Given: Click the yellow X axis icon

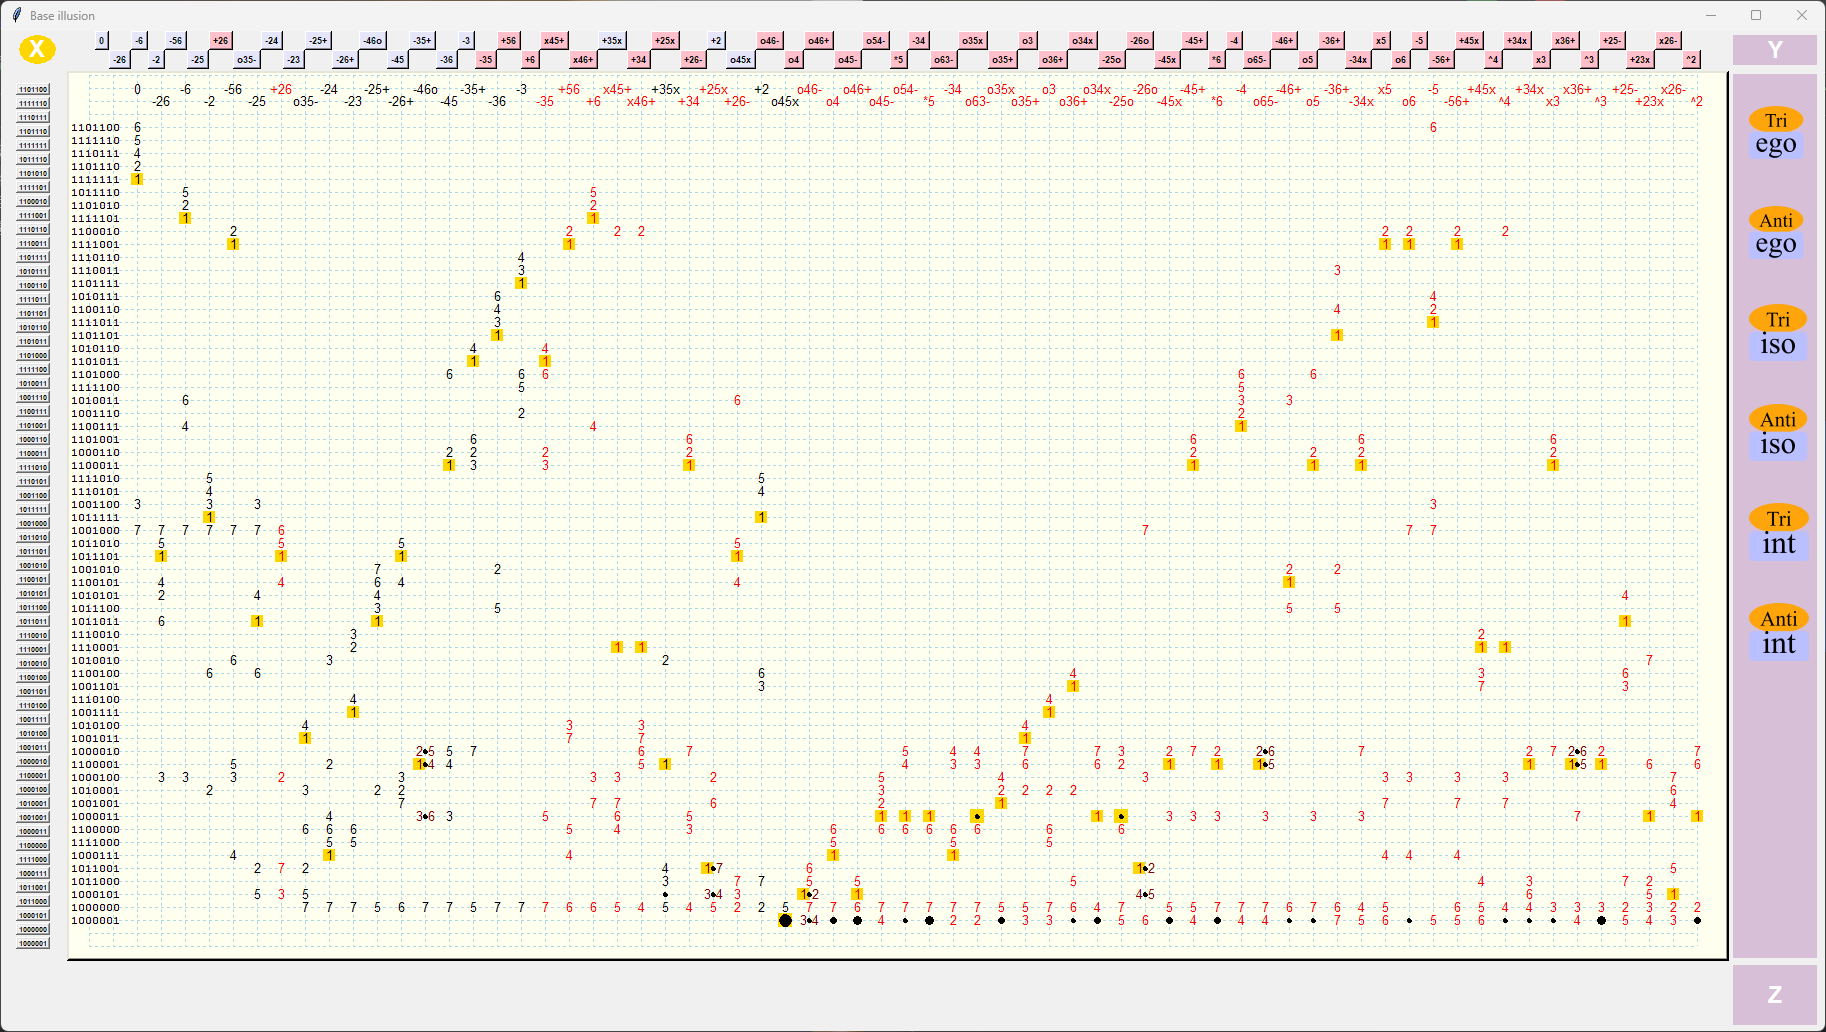Looking at the screenshot, I should (x=38, y=48).
